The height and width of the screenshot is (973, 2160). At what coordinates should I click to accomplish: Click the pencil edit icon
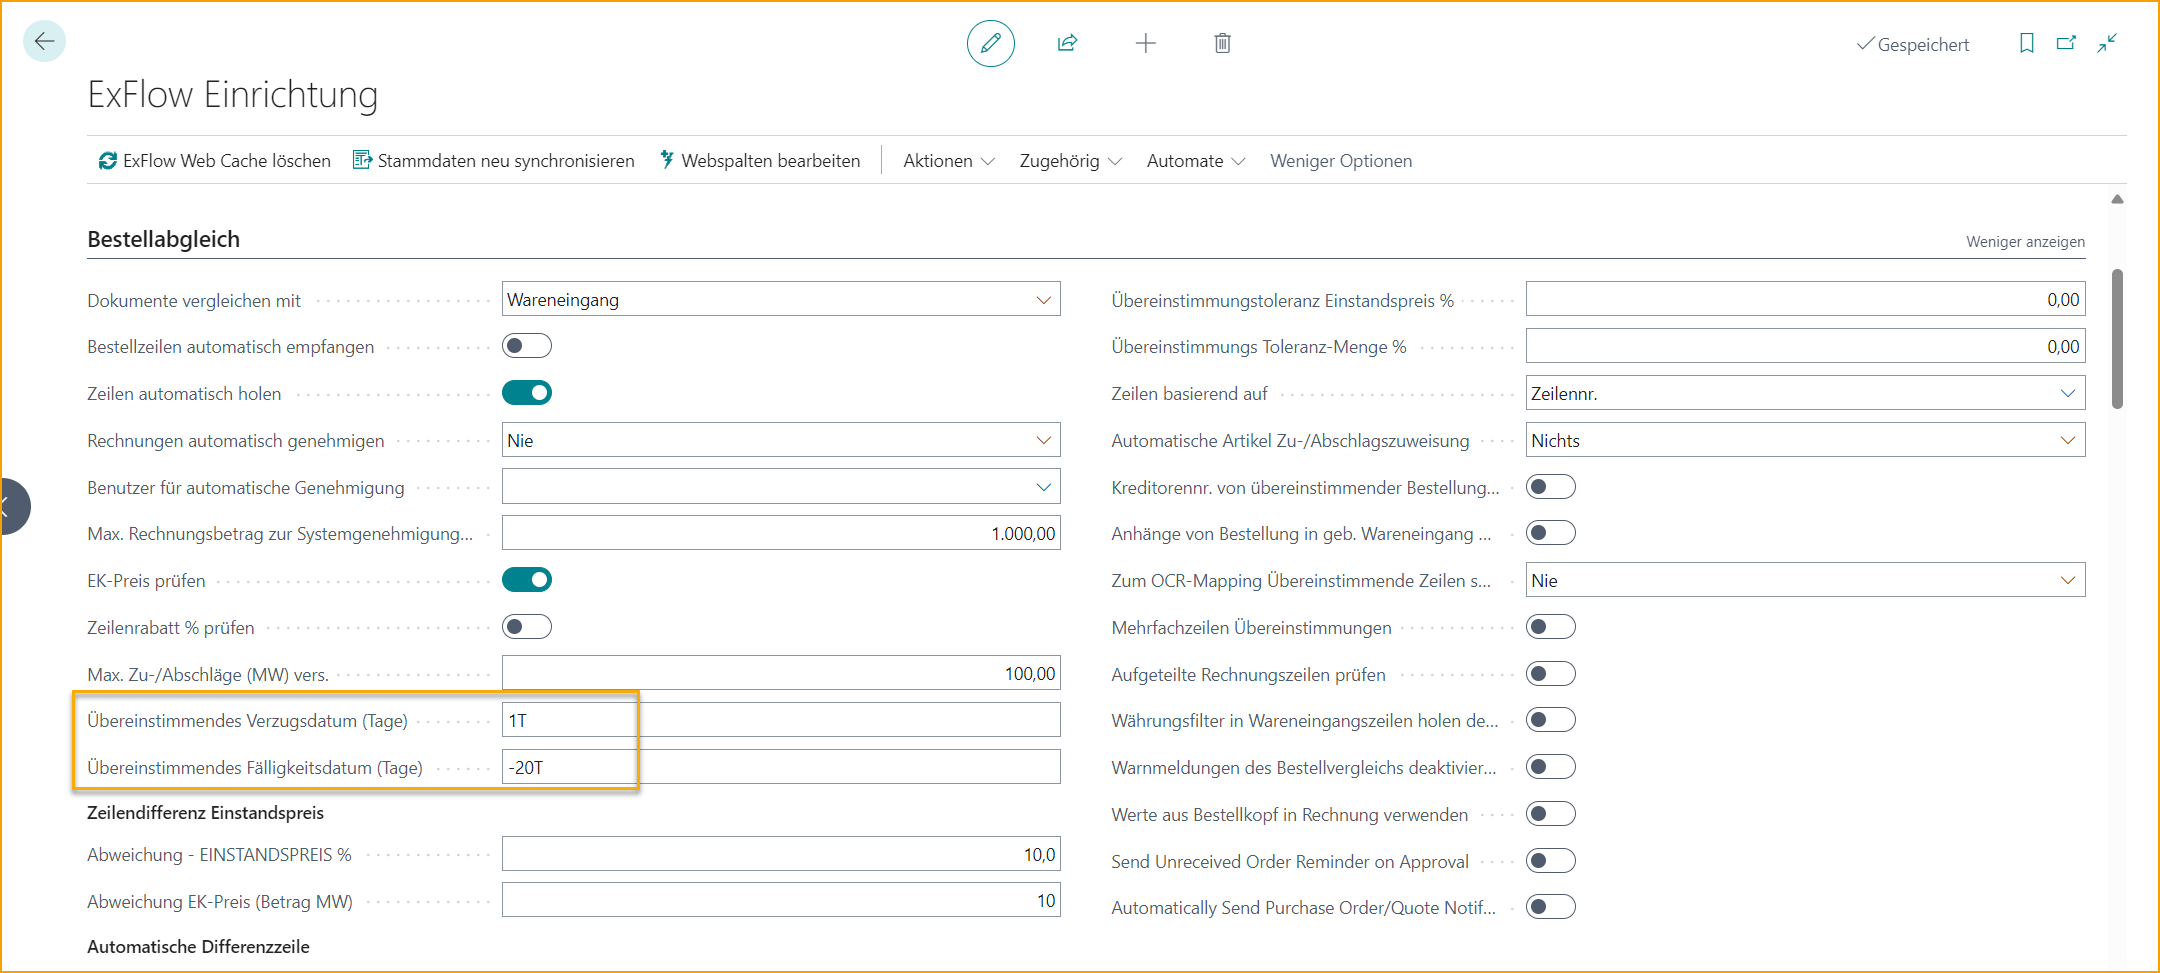tap(990, 43)
